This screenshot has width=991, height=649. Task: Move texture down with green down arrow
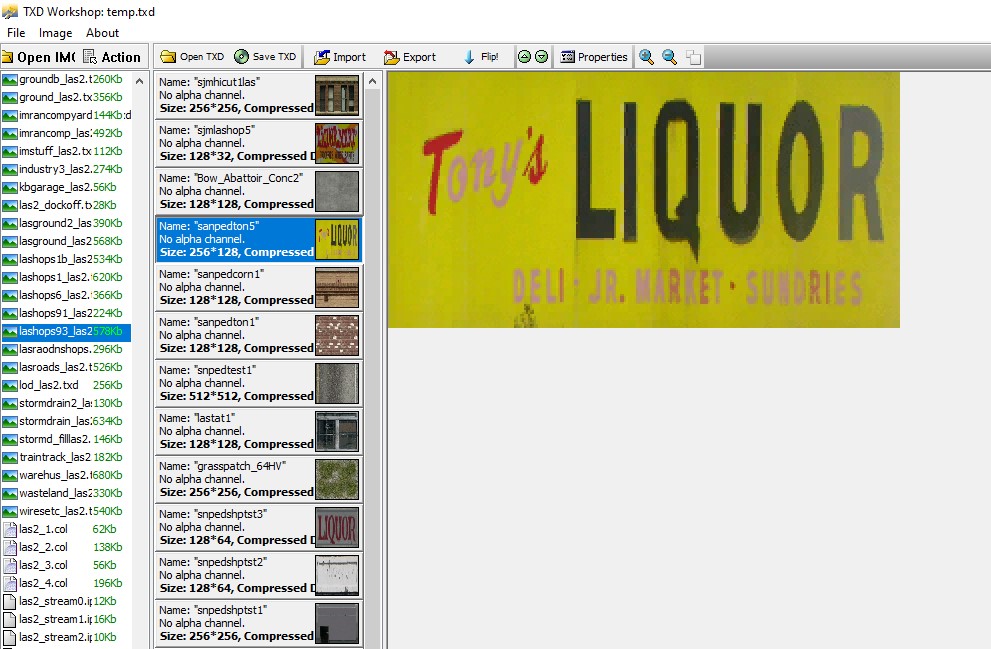pyautogui.click(x=542, y=57)
